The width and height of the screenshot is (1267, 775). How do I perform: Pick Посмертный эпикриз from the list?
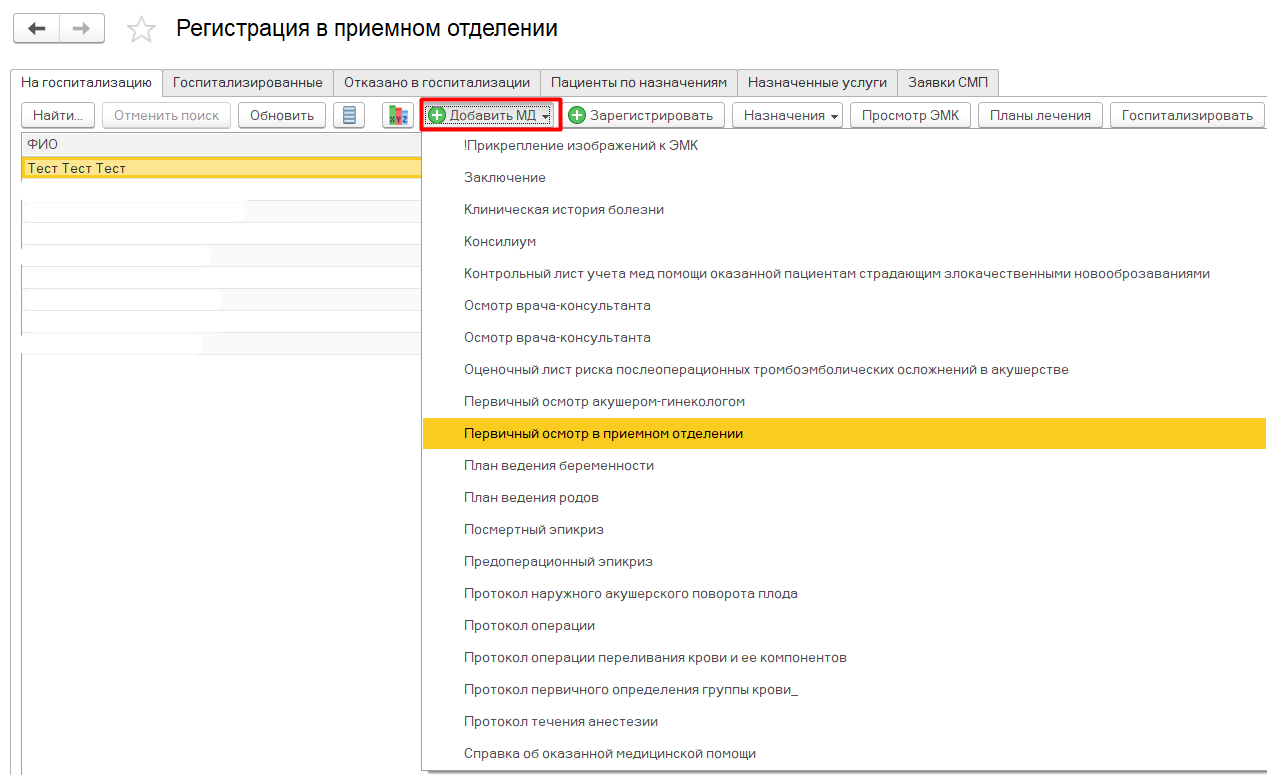(x=534, y=530)
